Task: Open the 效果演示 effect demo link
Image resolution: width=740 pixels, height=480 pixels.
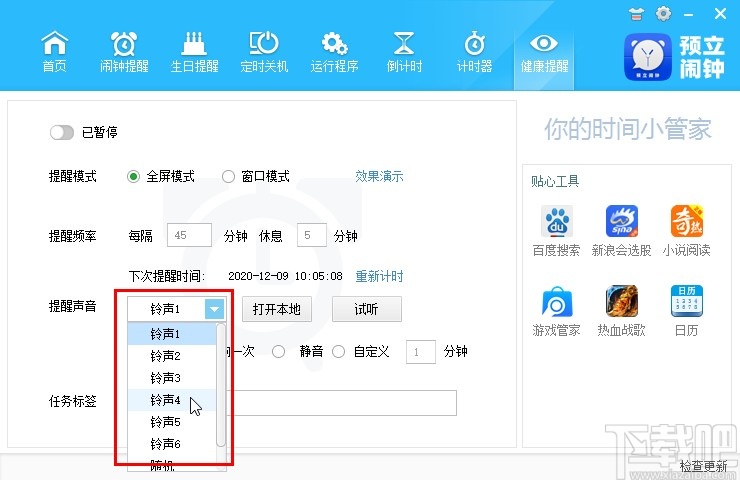Action: 379,177
